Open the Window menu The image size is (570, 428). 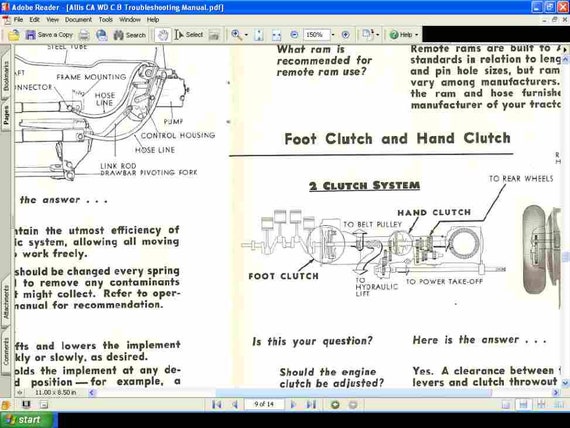tap(130, 20)
